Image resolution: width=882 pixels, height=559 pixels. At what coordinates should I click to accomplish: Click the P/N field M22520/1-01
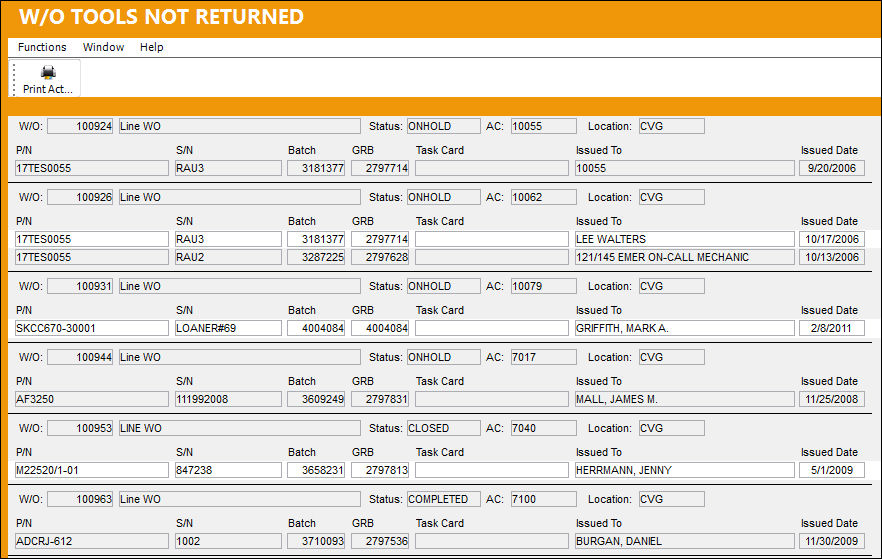pos(92,470)
